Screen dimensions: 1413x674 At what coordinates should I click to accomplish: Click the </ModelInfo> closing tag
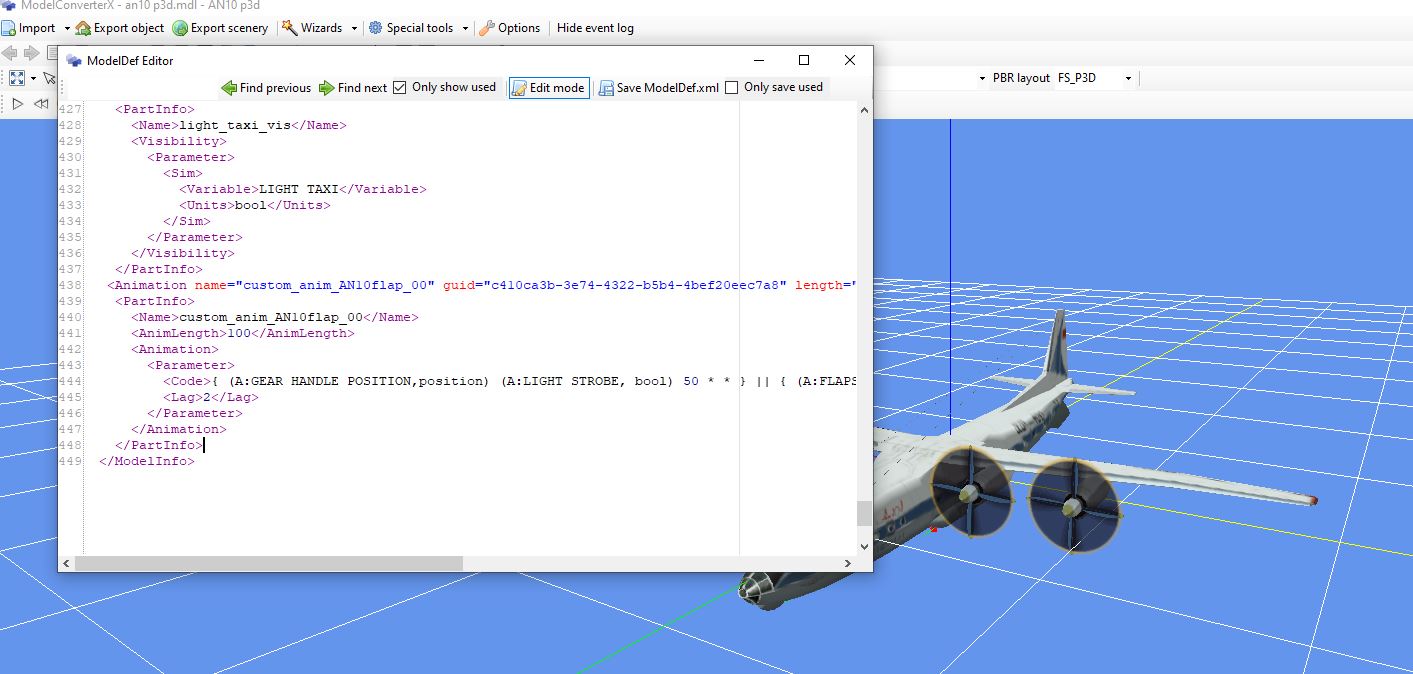[147, 461]
